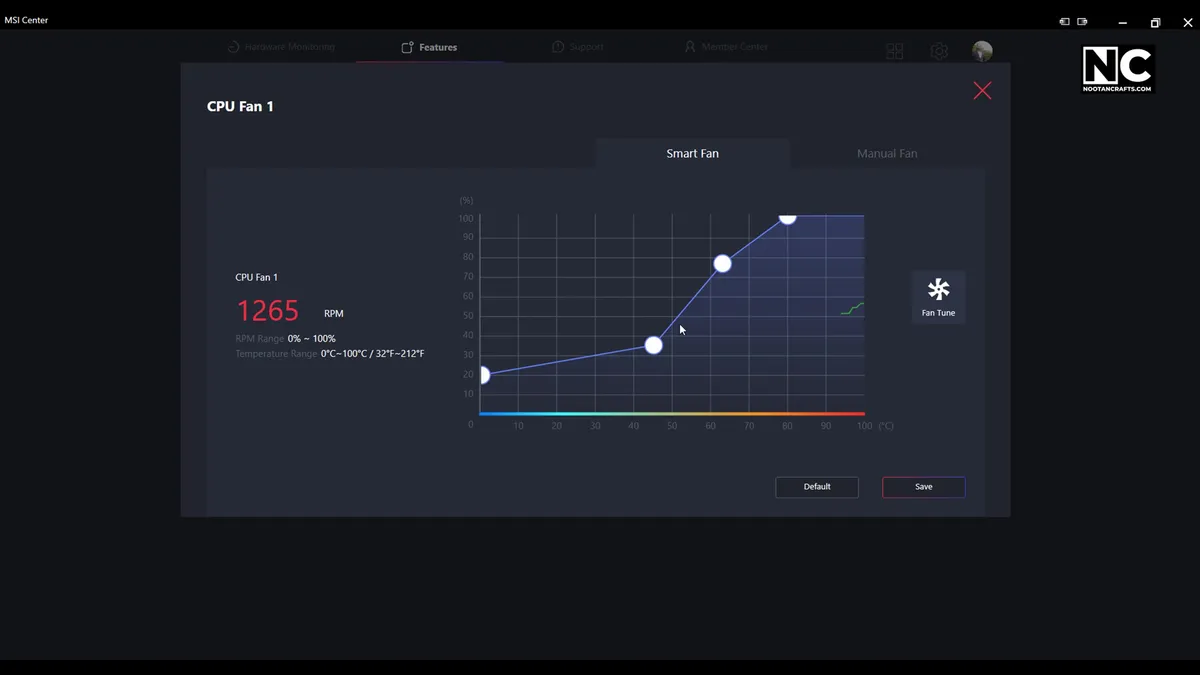This screenshot has width=1200, height=675.
Task: Click the user avatar picture
Action: (982, 51)
